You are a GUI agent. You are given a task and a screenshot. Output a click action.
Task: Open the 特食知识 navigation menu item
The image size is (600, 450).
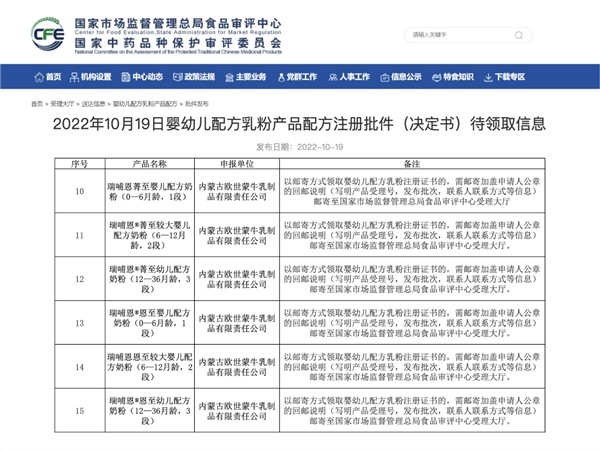click(x=458, y=77)
